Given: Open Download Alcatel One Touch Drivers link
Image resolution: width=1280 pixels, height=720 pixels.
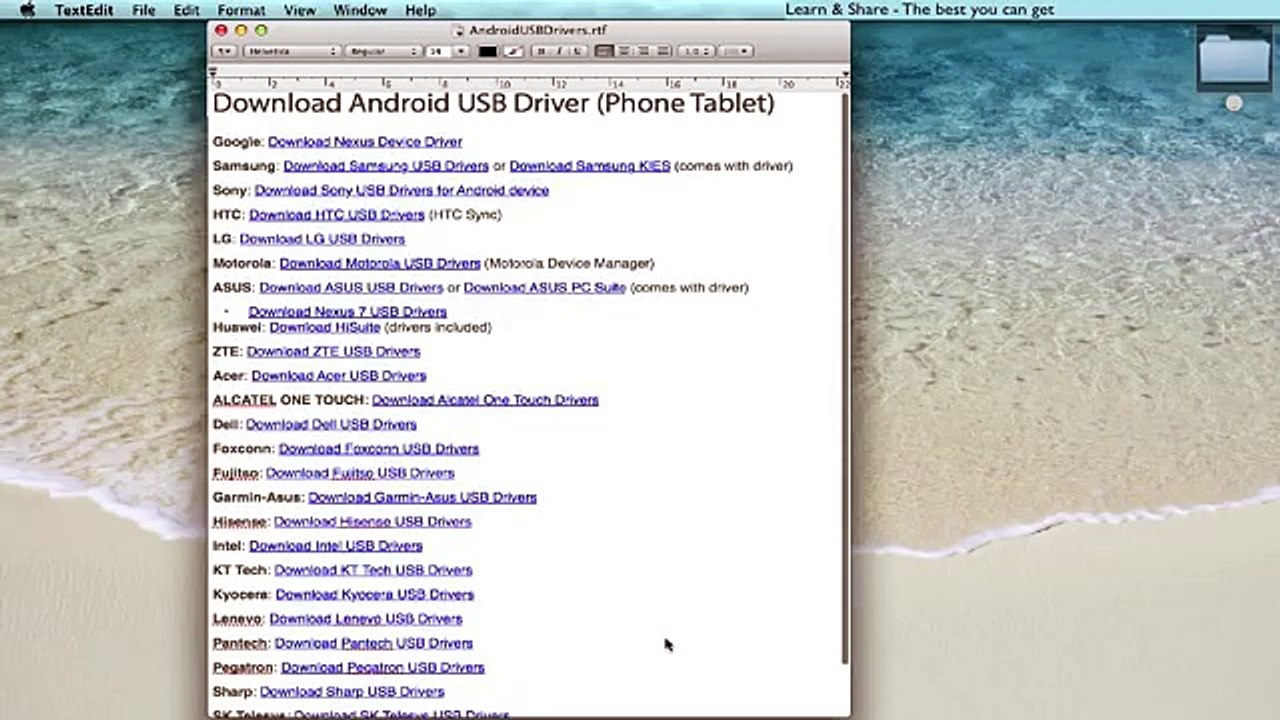Looking at the screenshot, I should pos(485,400).
